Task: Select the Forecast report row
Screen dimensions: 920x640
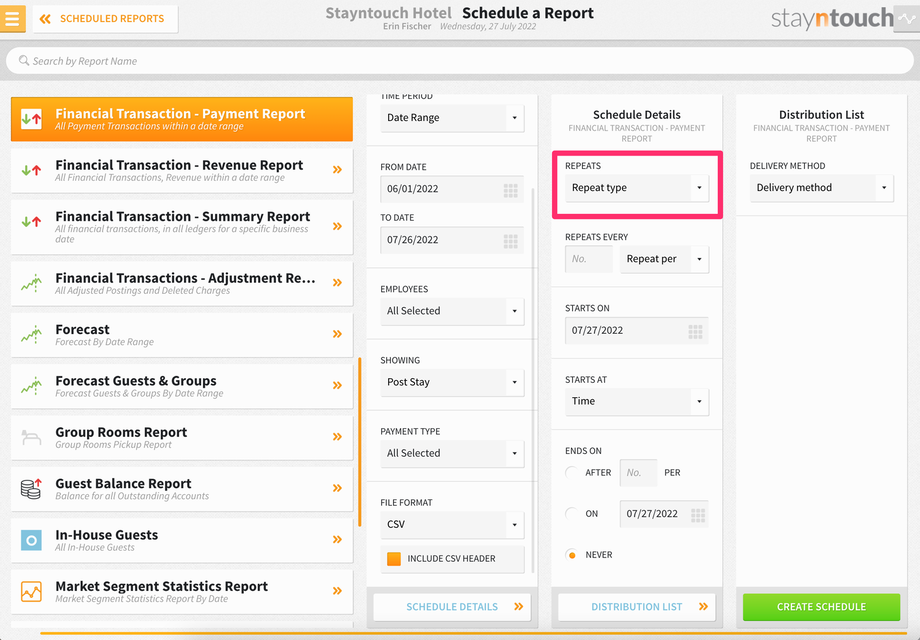Action: pyautogui.click(x=182, y=335)
